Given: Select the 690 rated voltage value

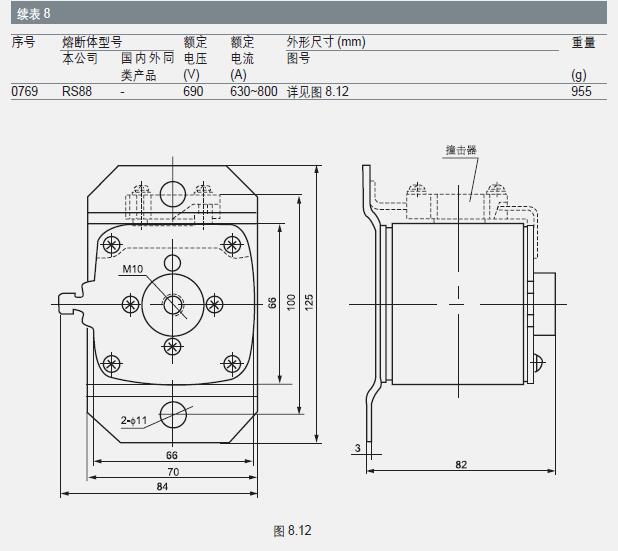Looking at the screenshot, I should [x=193, y=91].
